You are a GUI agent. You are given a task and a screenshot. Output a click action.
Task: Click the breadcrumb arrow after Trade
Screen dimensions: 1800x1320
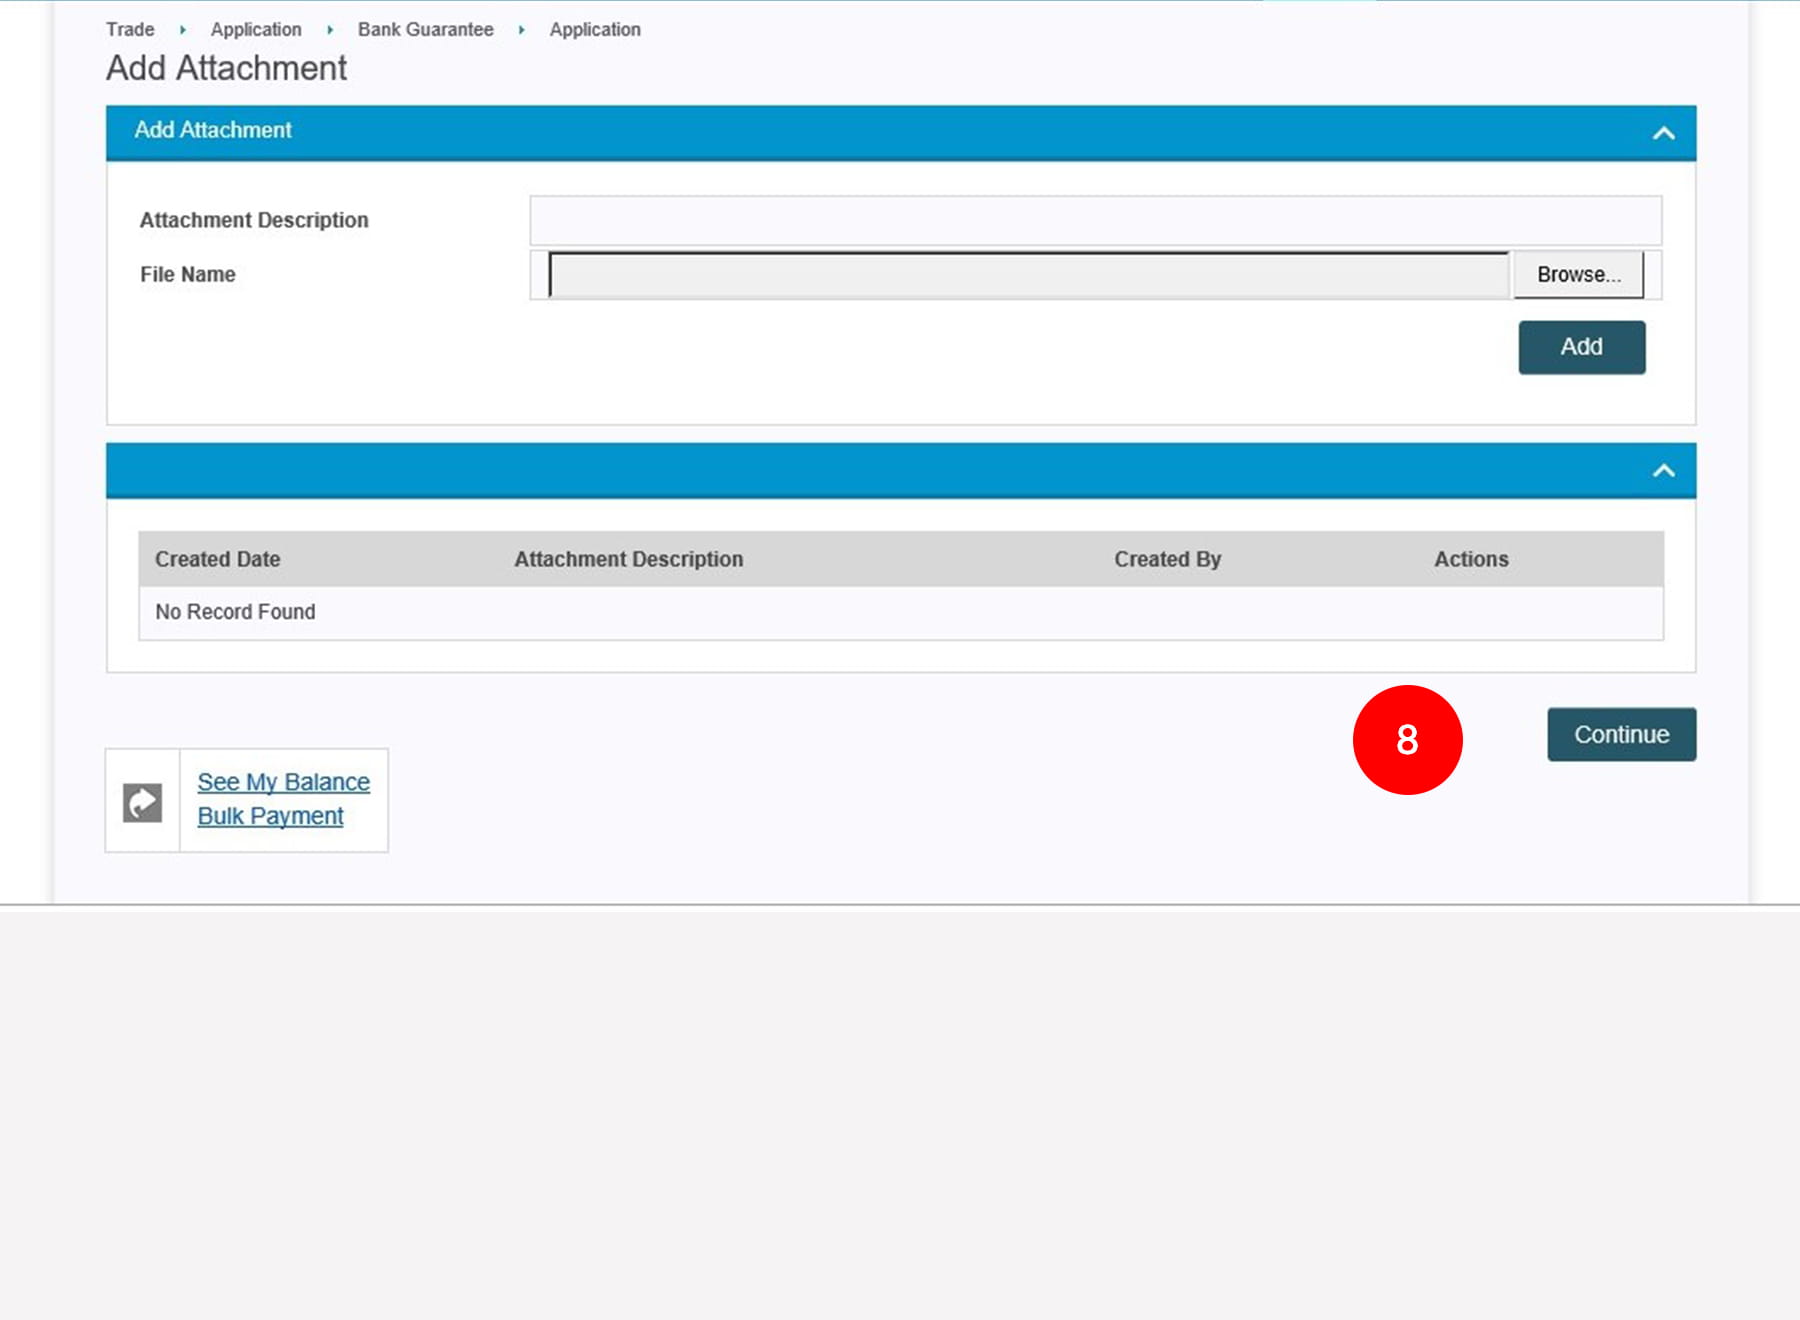183,30
